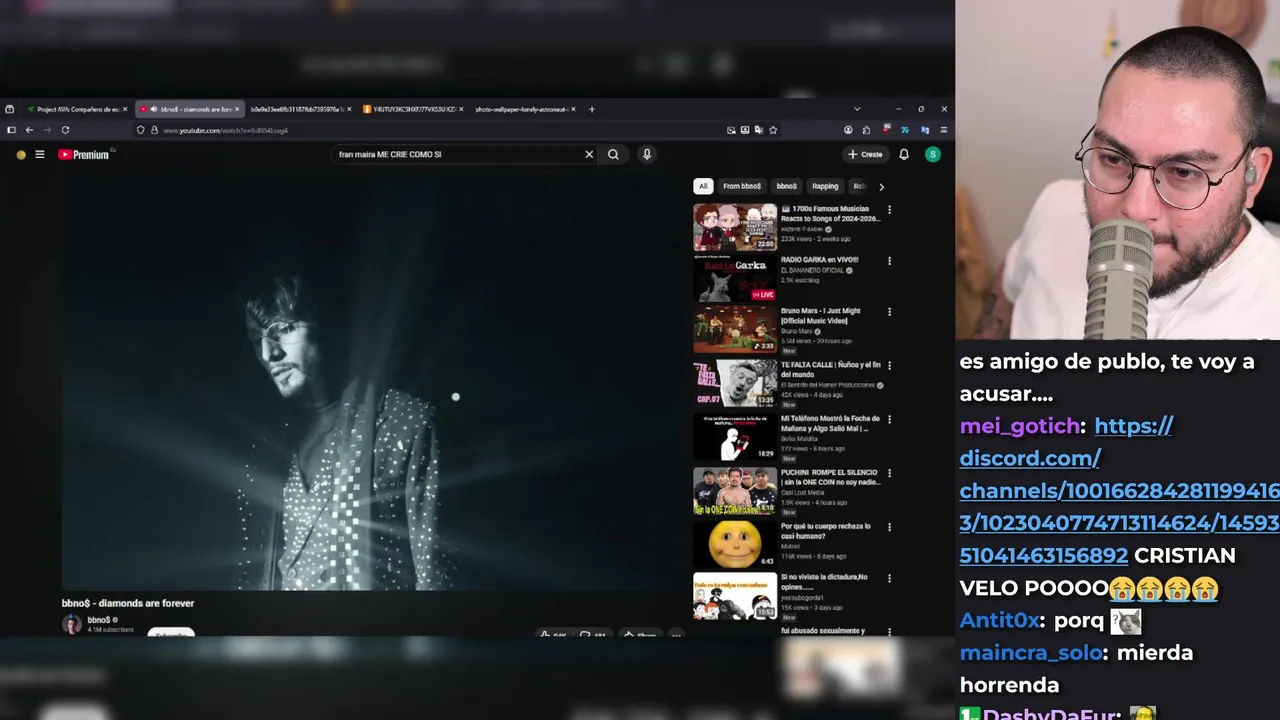Open the tab list icon left of tabs
The image size is (1280, 720).
pyautogui.click(x=9, y=109)
